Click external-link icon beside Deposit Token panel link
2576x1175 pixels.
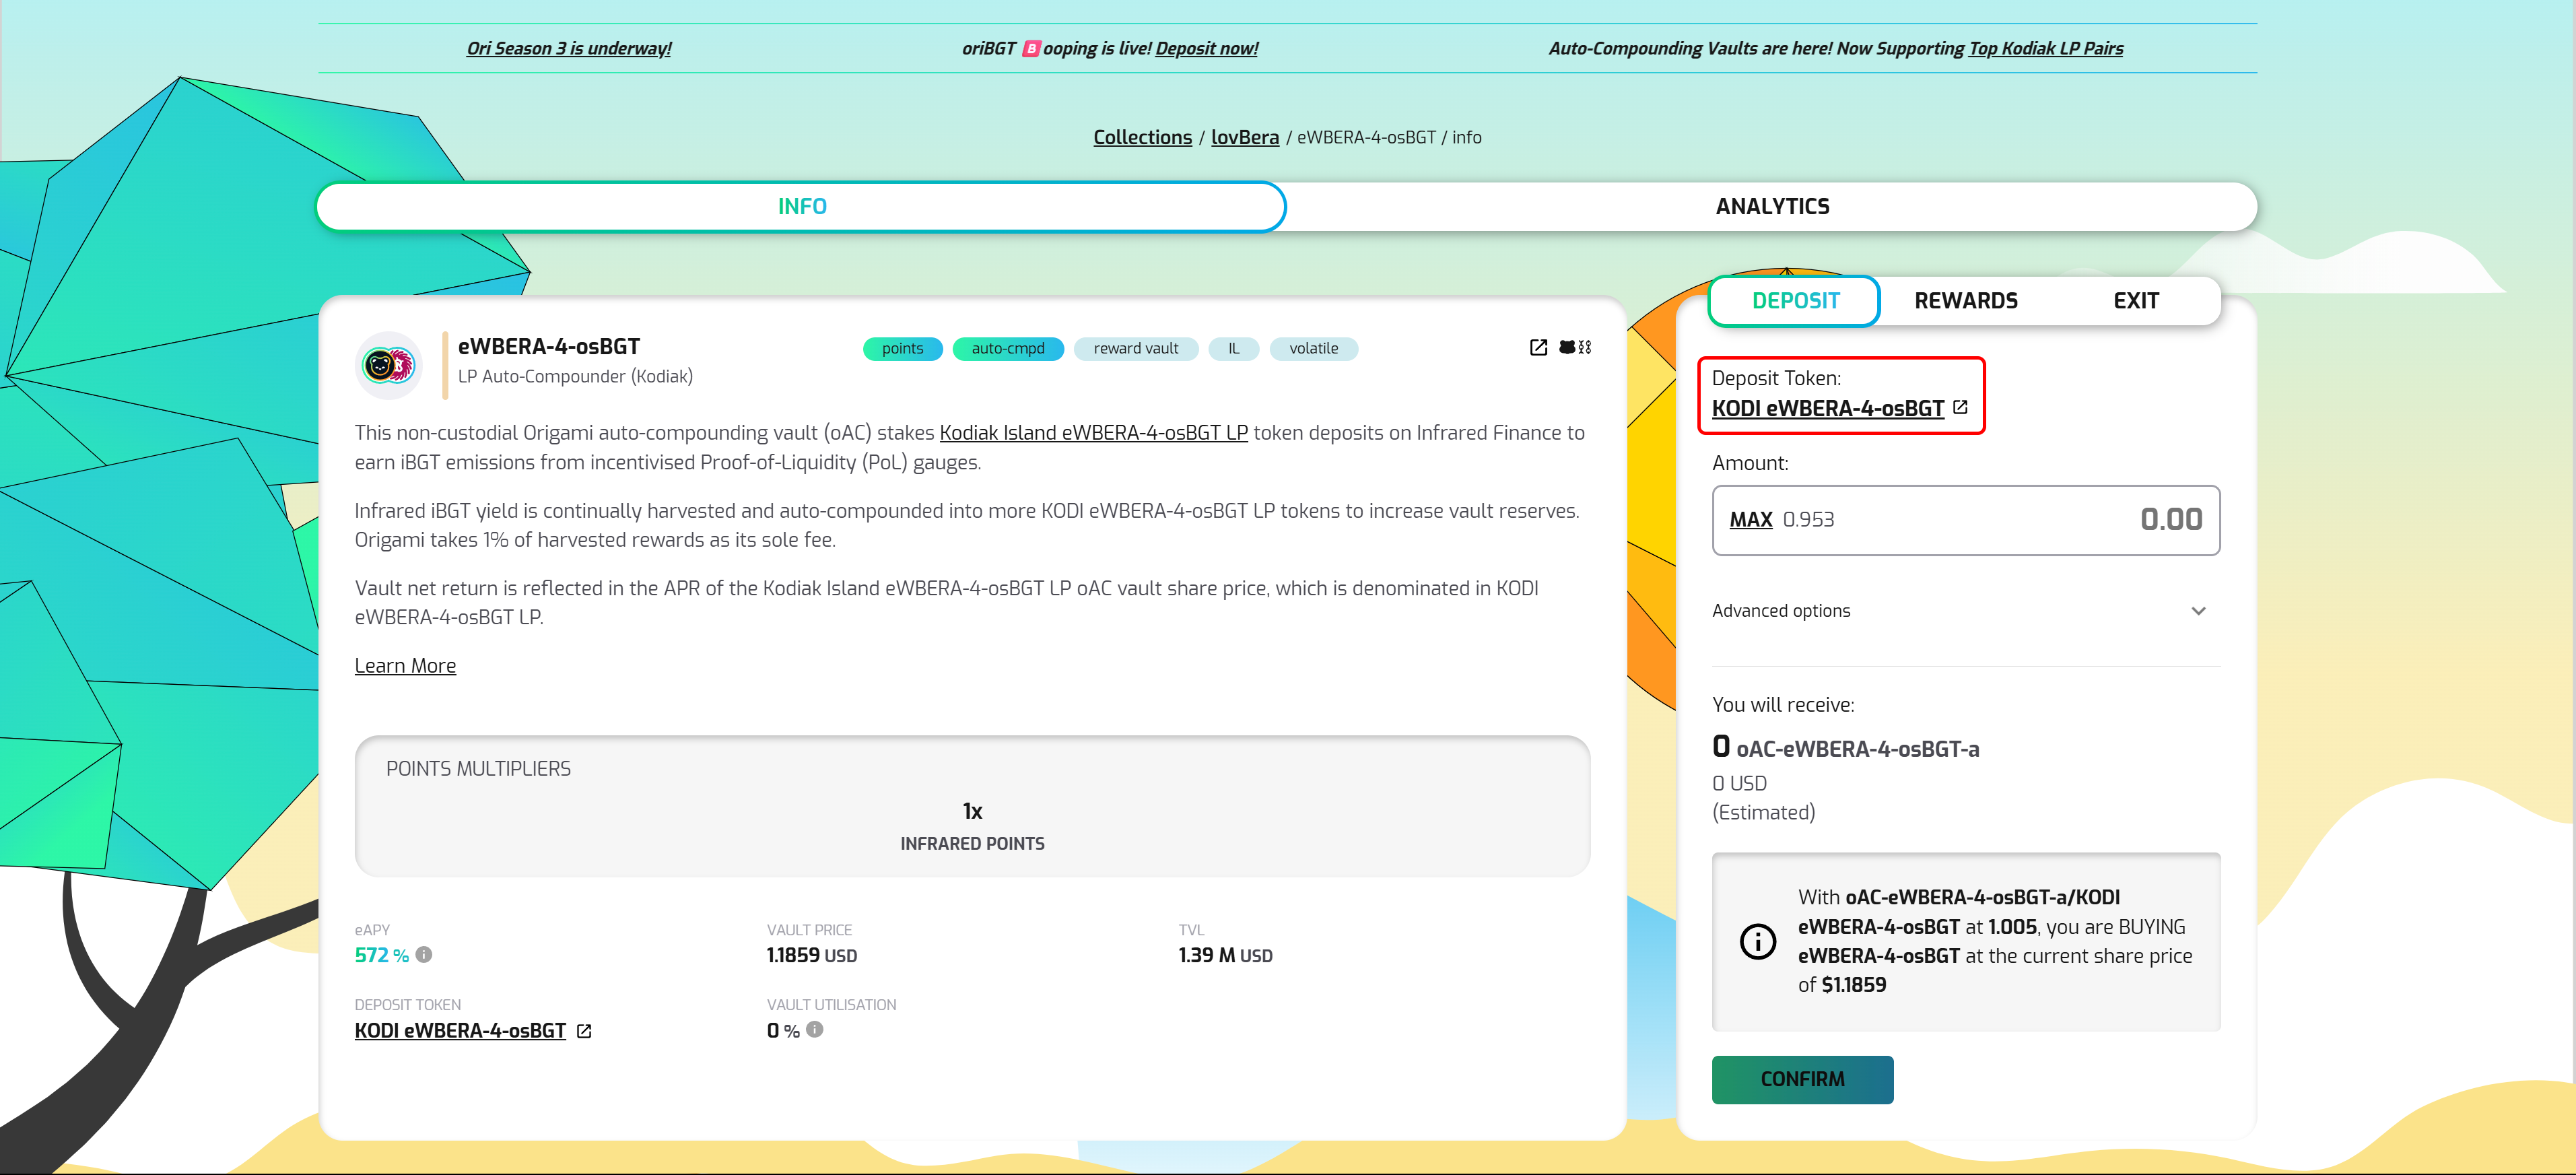(1960, 407)
